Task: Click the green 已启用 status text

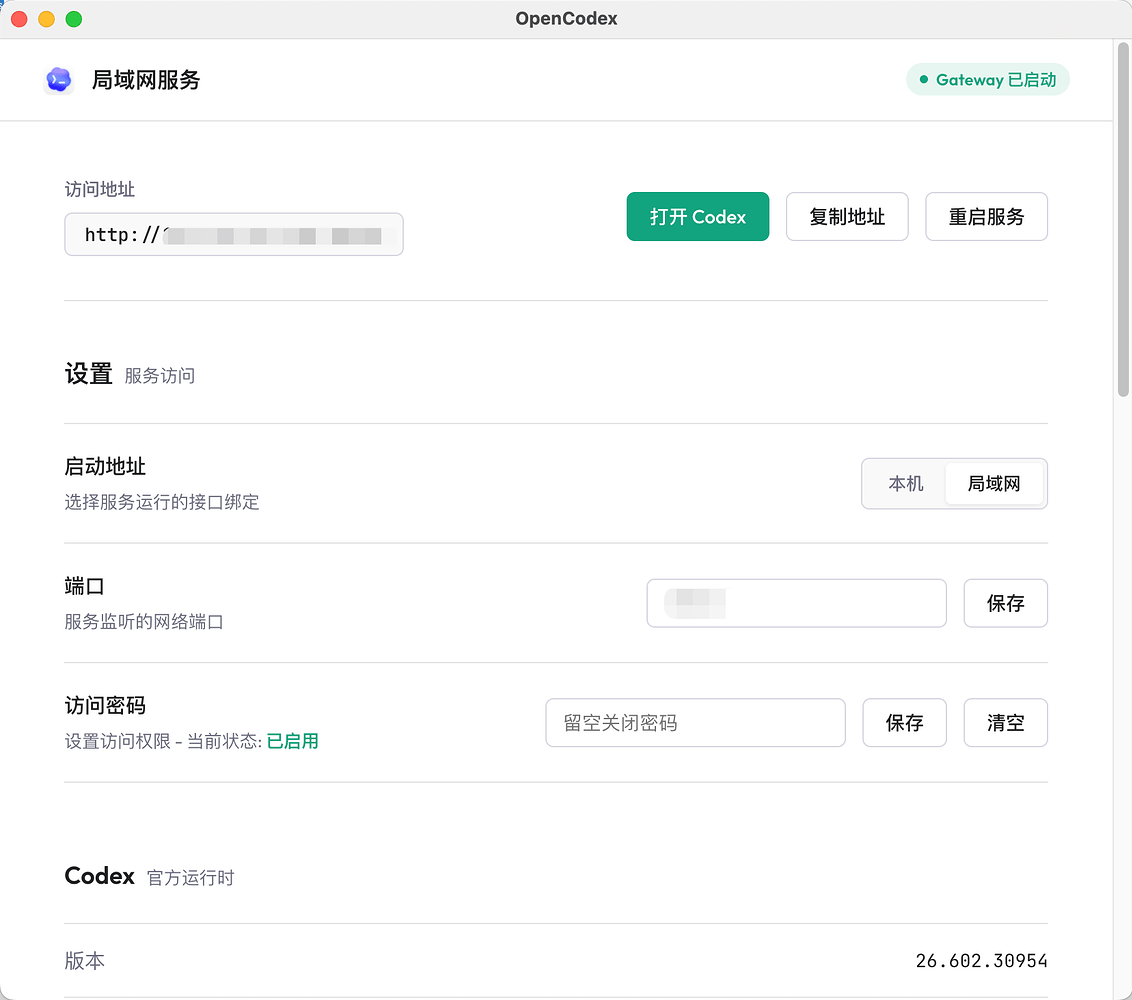Action: [x=292, y=742]
